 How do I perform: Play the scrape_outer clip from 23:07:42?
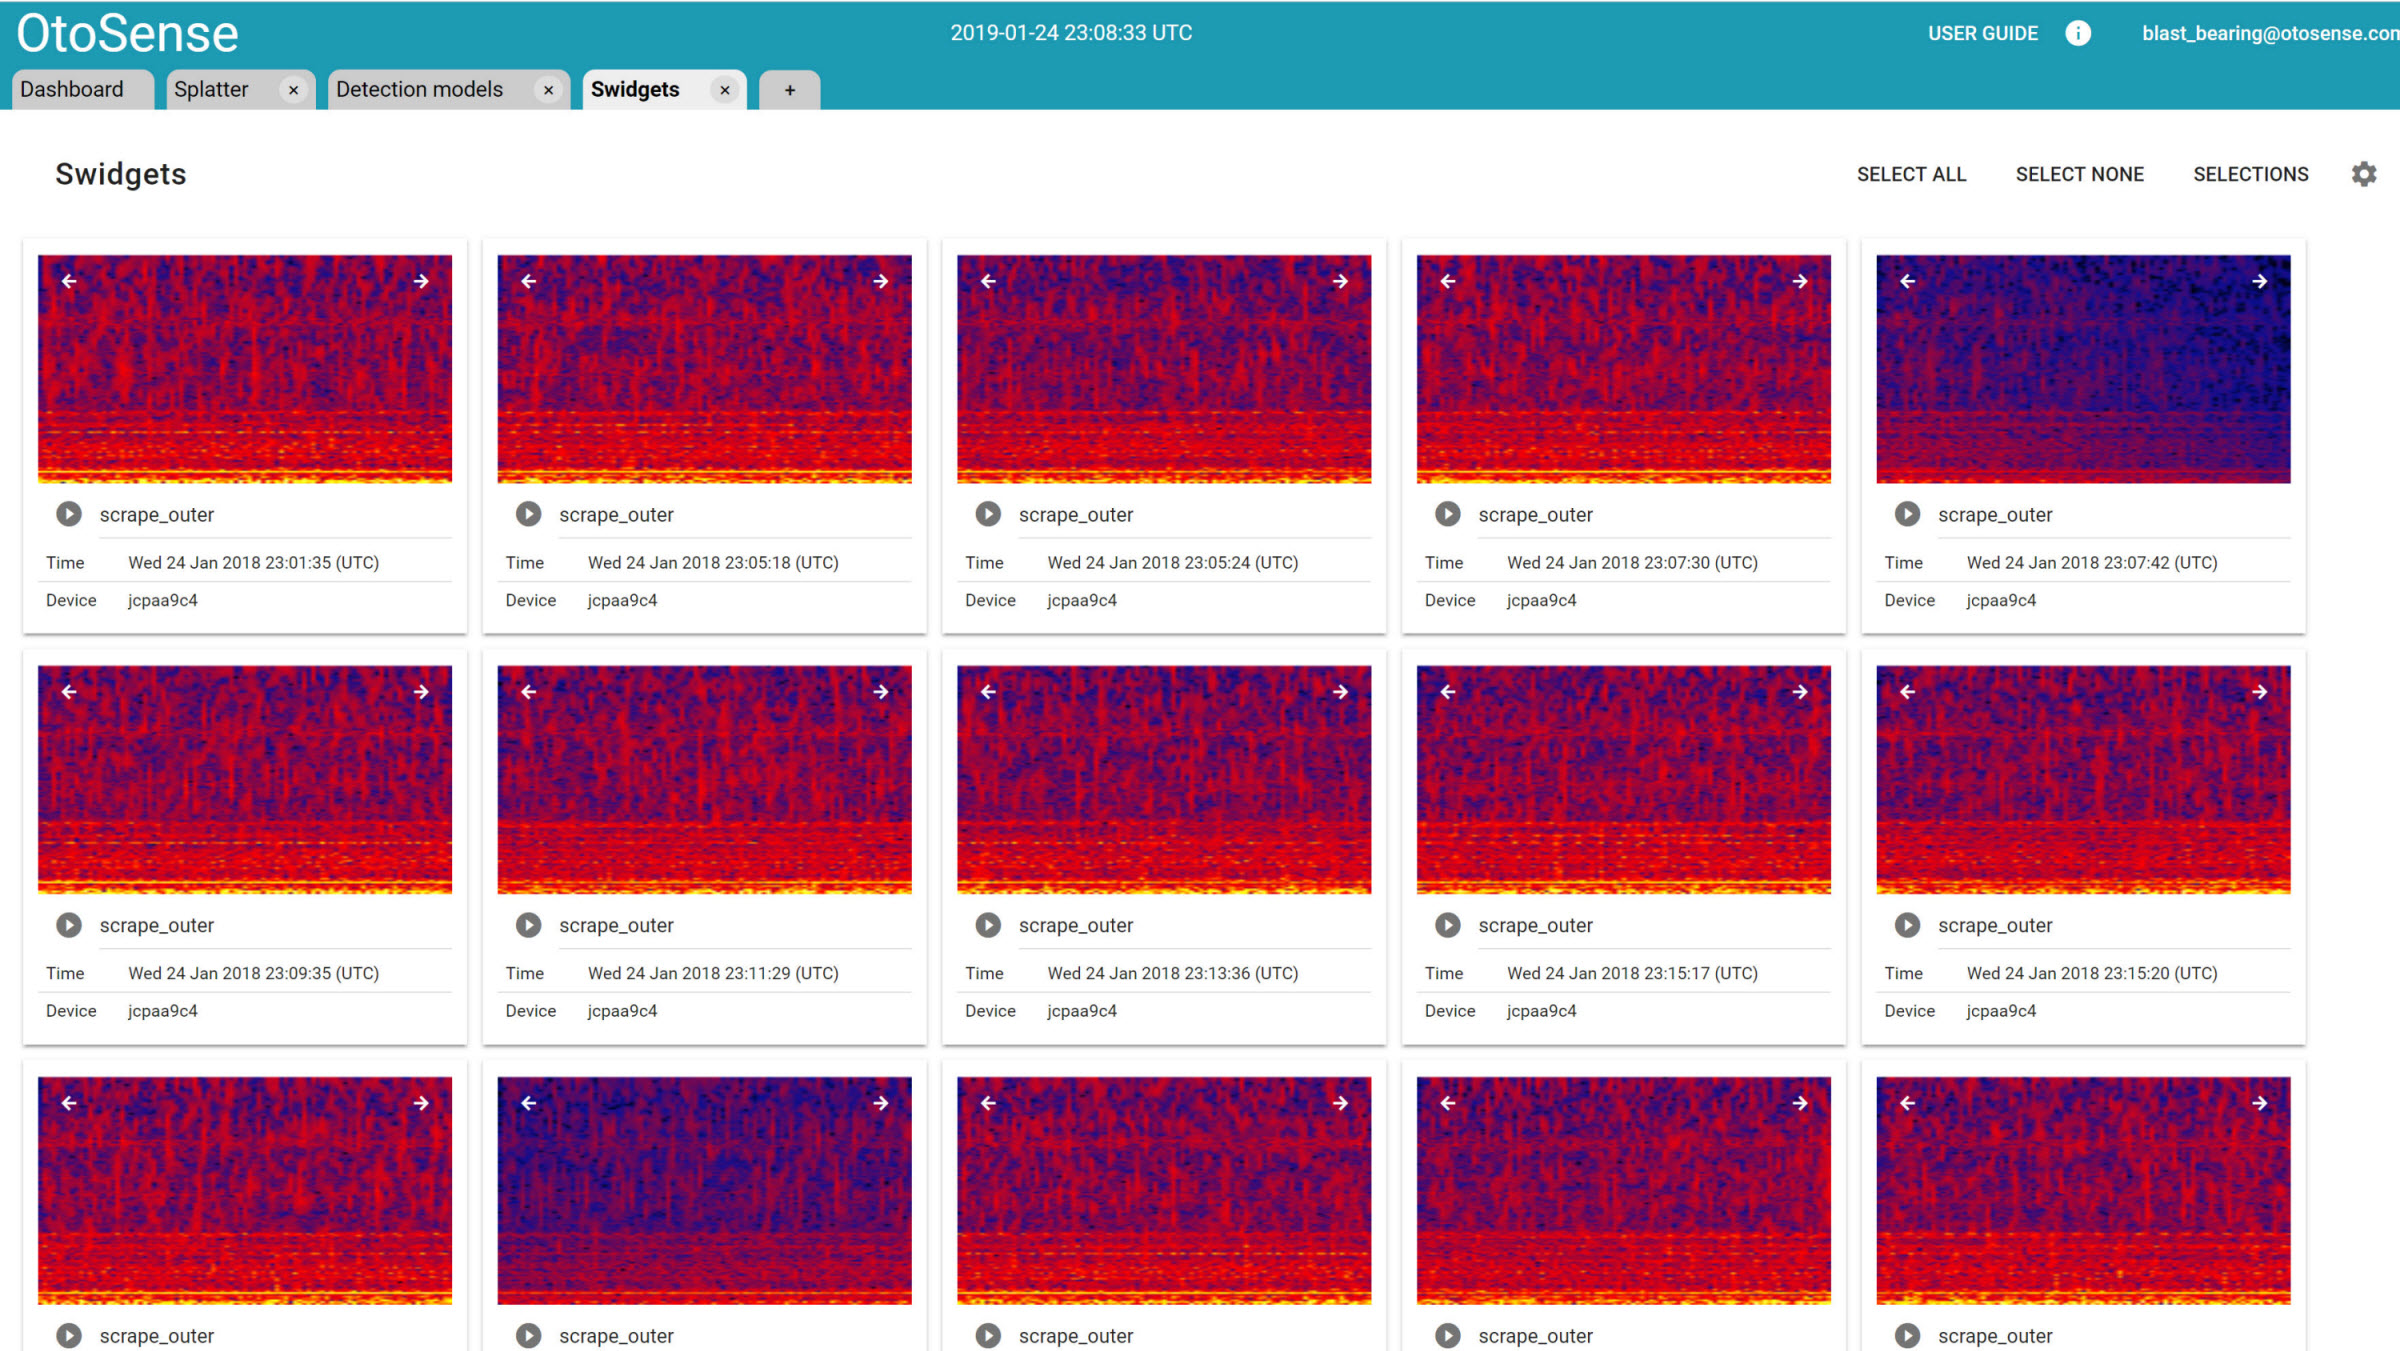coord(1907,514)
